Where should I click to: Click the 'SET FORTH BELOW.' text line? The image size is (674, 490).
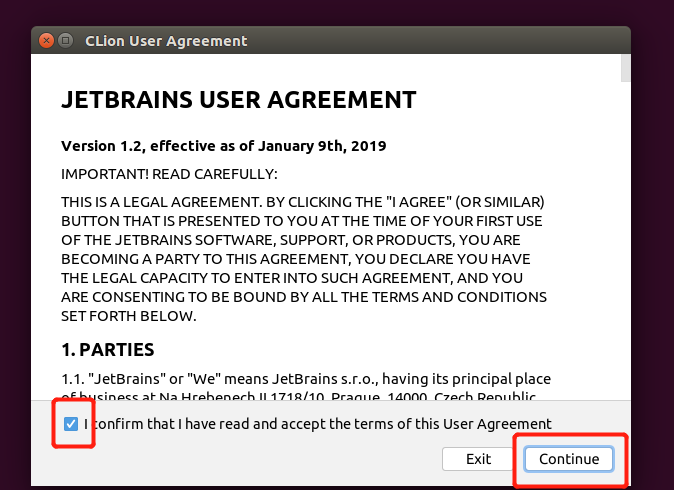pyautogui.click(x=129, y=316)
